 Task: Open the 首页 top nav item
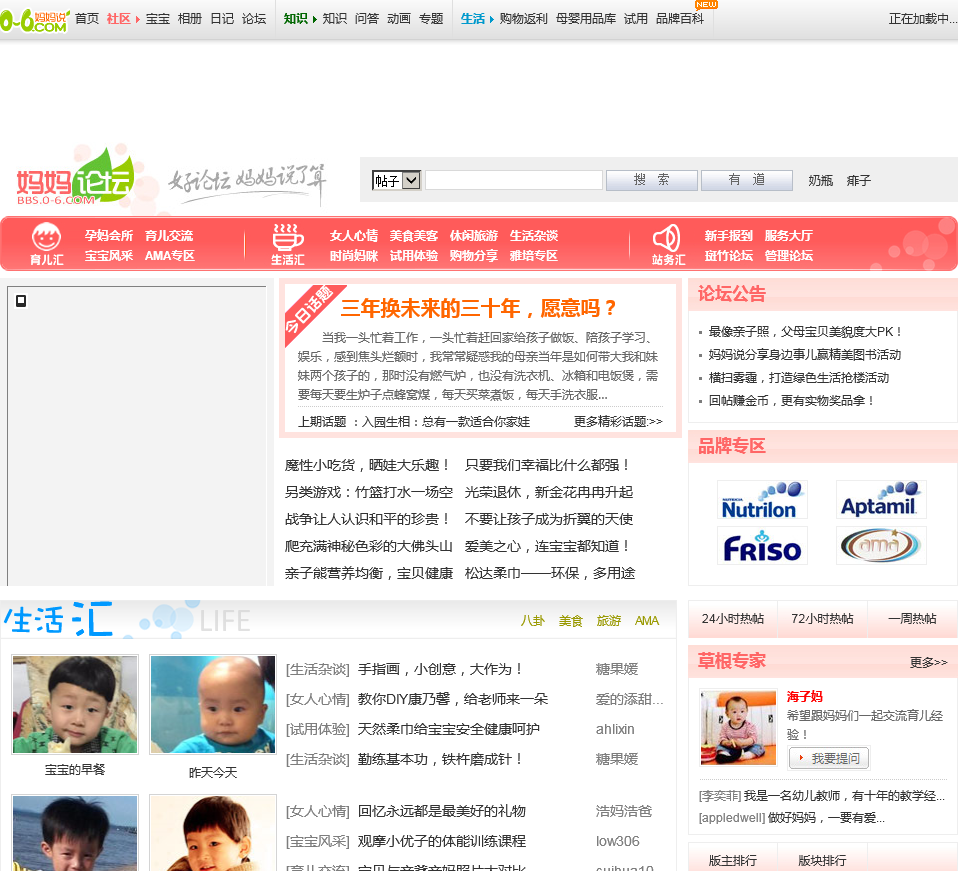(x=87, y=19)
